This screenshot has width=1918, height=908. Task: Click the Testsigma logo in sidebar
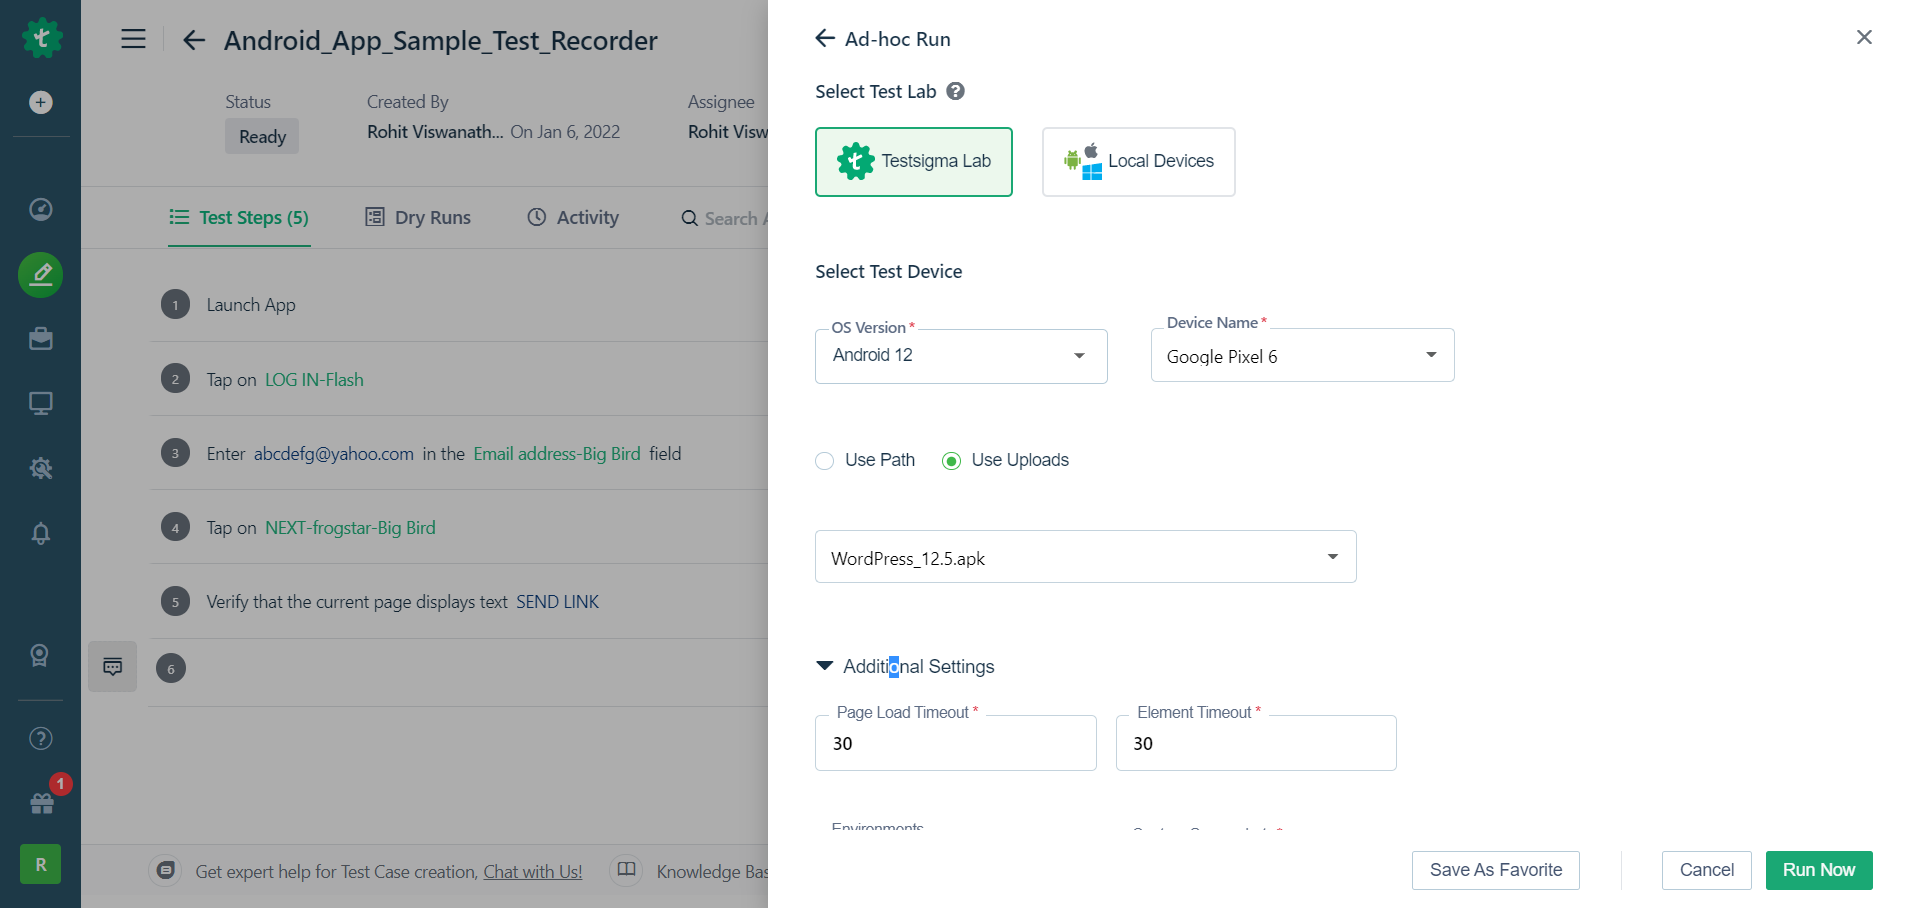pos(41,39)
